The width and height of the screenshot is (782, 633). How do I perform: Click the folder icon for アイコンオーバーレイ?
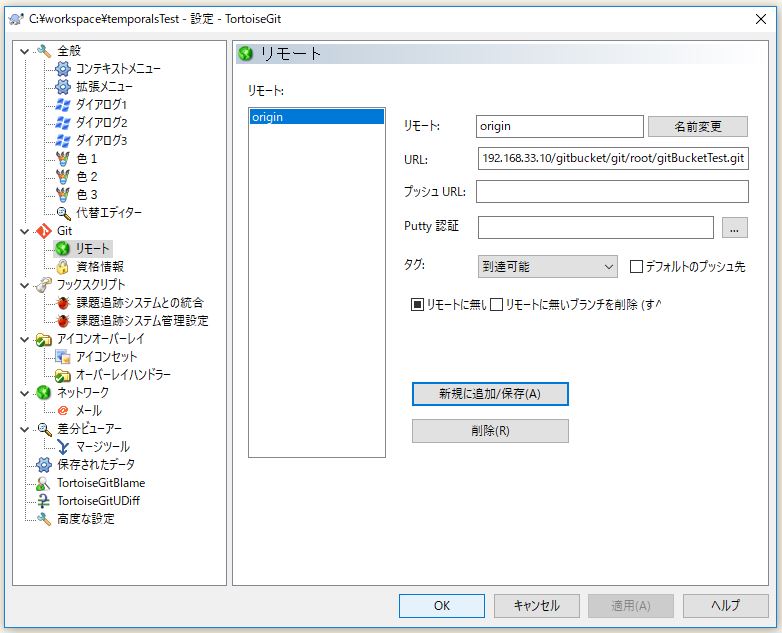click(x=44, y=339)
